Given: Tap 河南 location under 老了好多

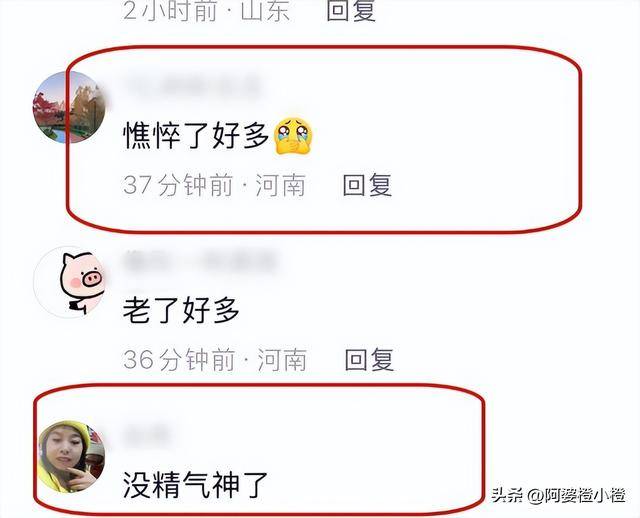Looking at the screenshot, I should click(282, 360).
